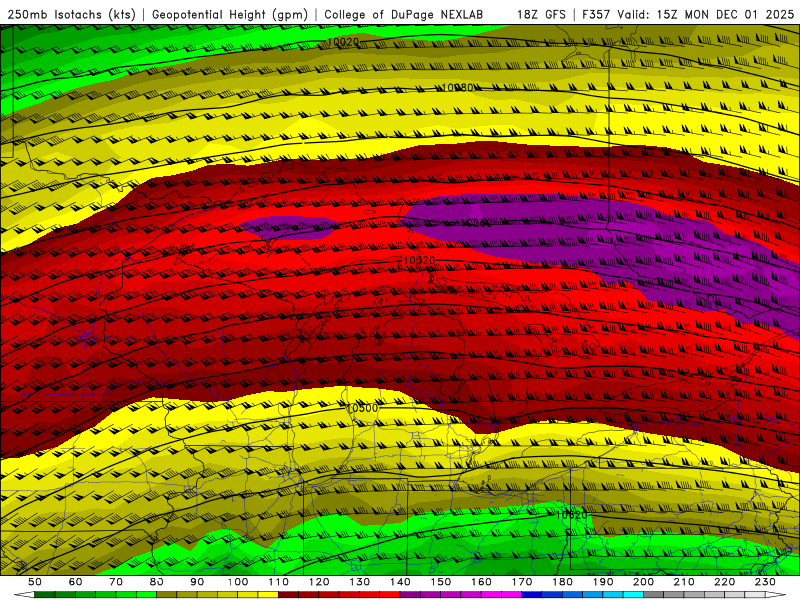Image resolution: width=800 pixels, height=600 pixels.
Task: Click the 80 value on the color scale
Action: pos(157,582)
